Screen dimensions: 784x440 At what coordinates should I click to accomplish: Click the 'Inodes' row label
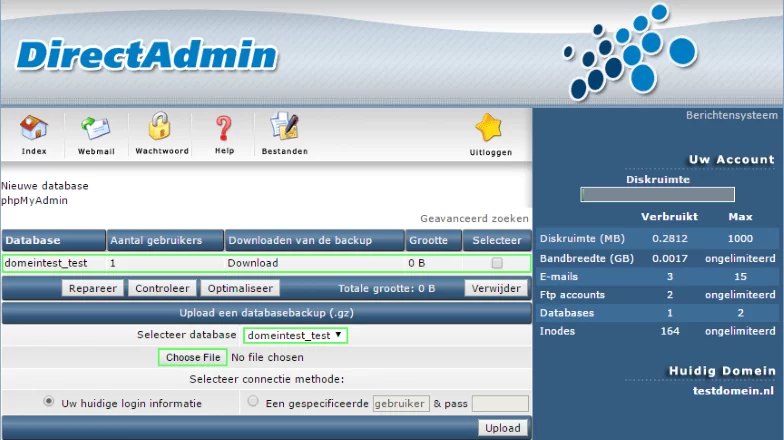[557, 331]
